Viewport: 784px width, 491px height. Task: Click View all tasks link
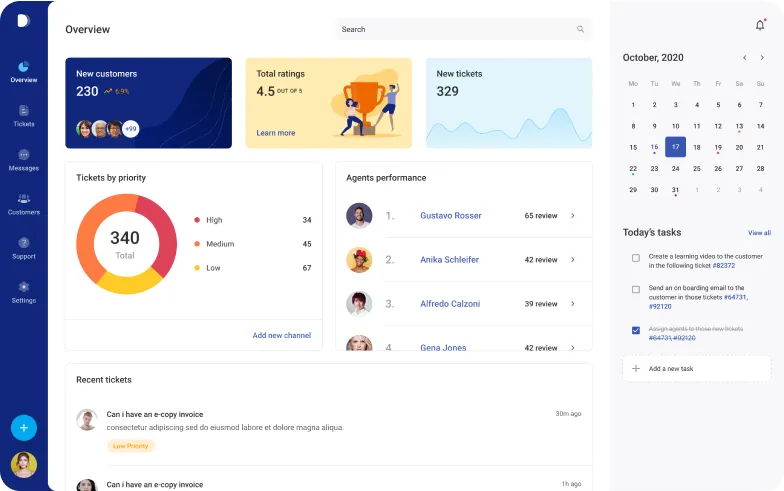759,232
